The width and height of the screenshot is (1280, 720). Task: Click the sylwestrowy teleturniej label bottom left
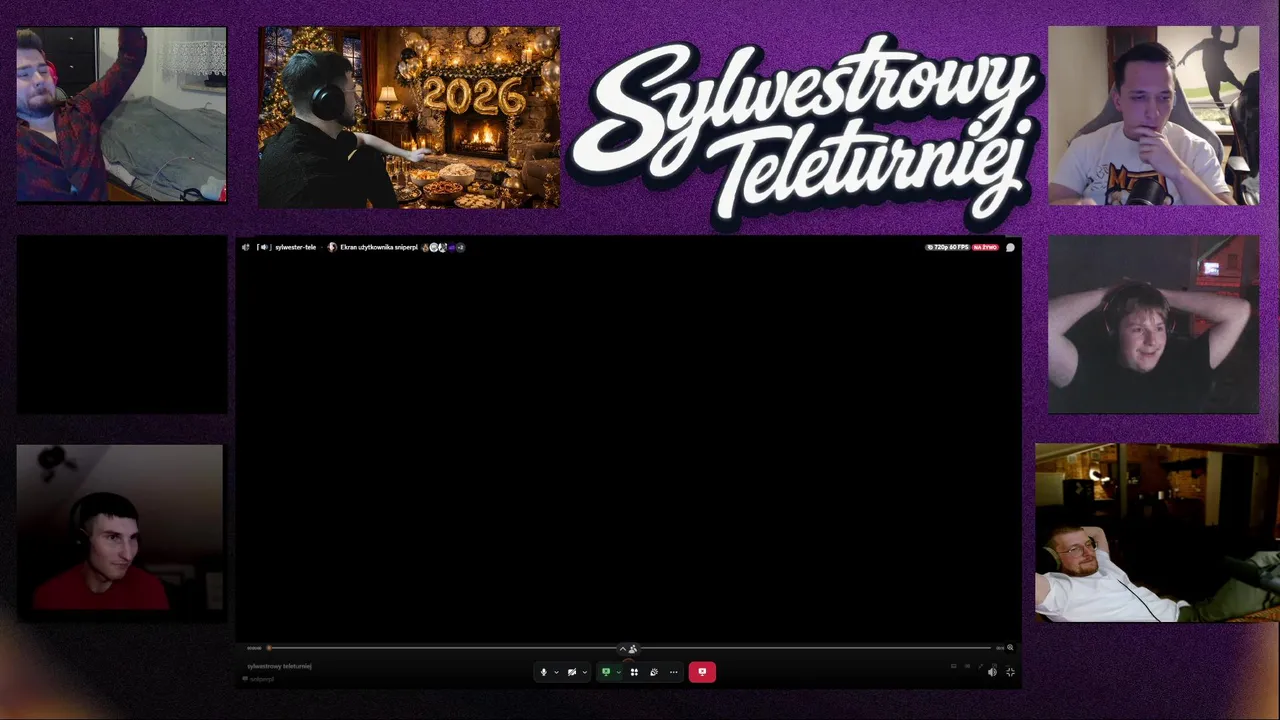(x=279, y=666)
